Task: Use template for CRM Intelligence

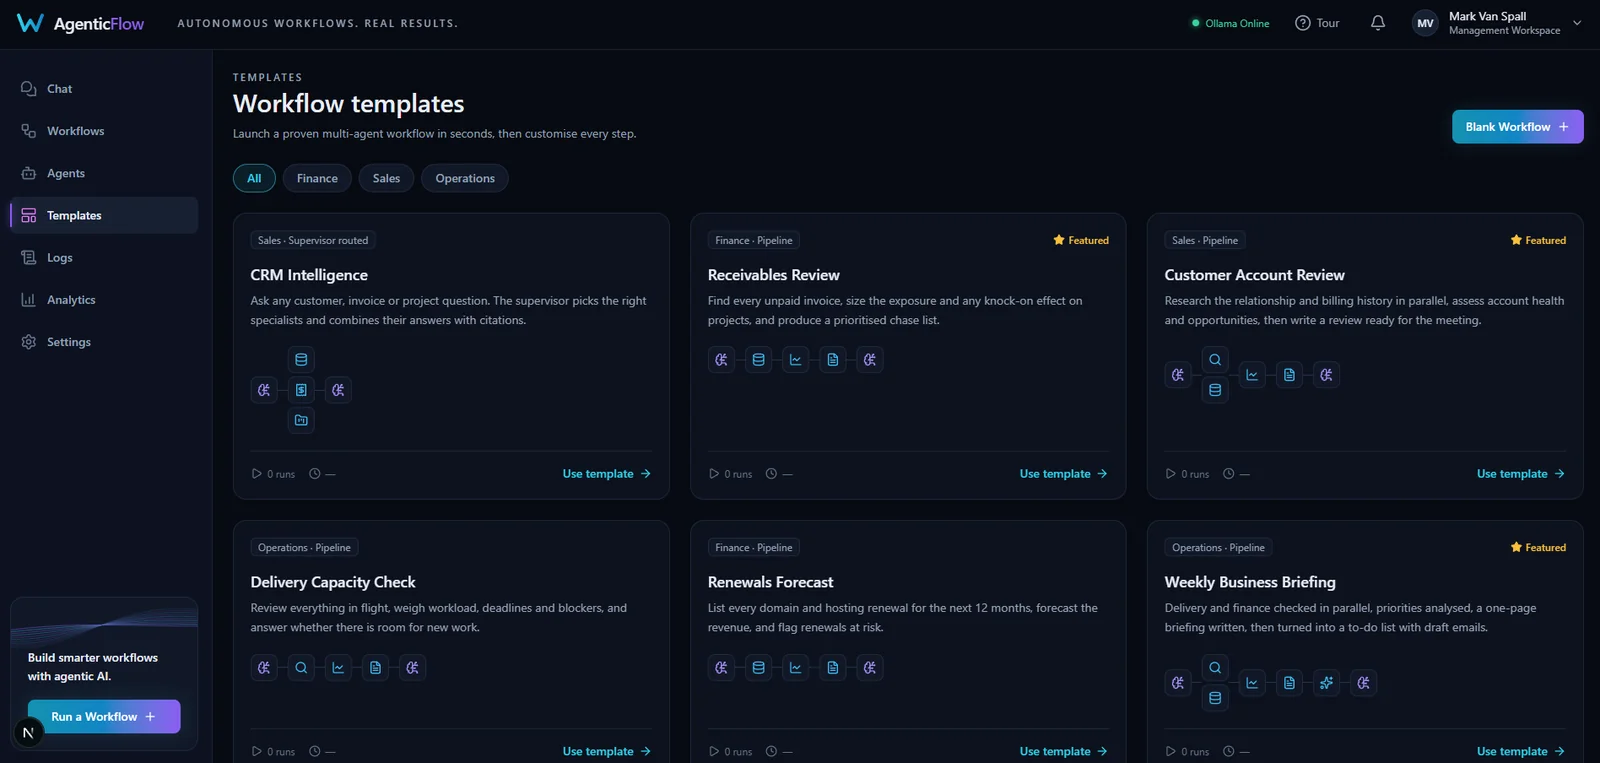Action: pyautogui.click(x=607, y=474)
